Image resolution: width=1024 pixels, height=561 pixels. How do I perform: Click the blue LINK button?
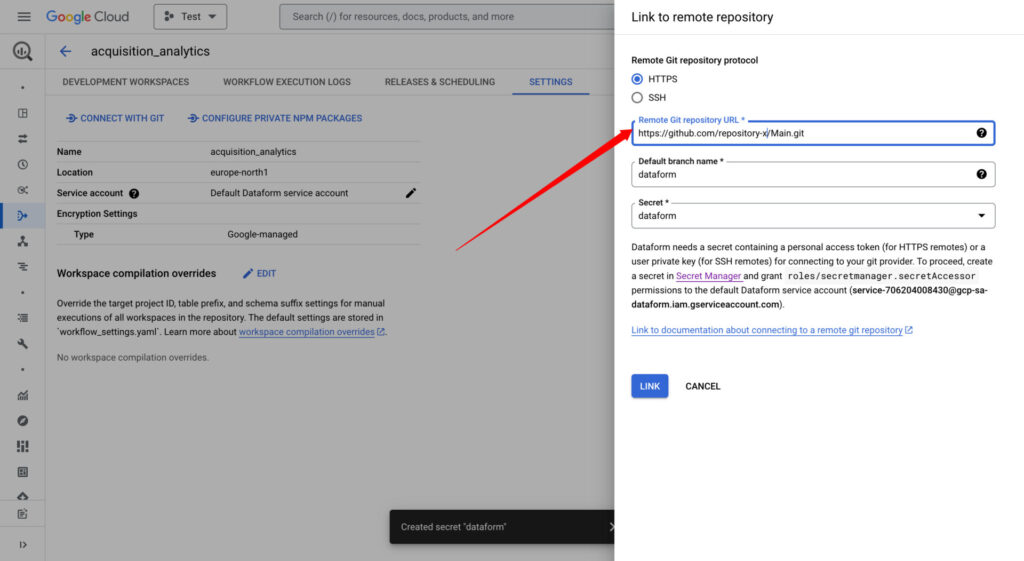pos(649,386)
